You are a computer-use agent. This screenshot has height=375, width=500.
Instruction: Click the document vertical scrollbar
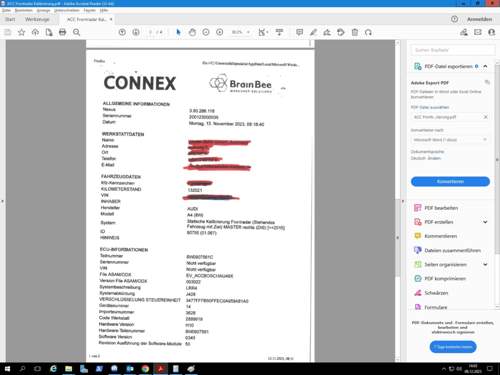[x=397, y=238]
